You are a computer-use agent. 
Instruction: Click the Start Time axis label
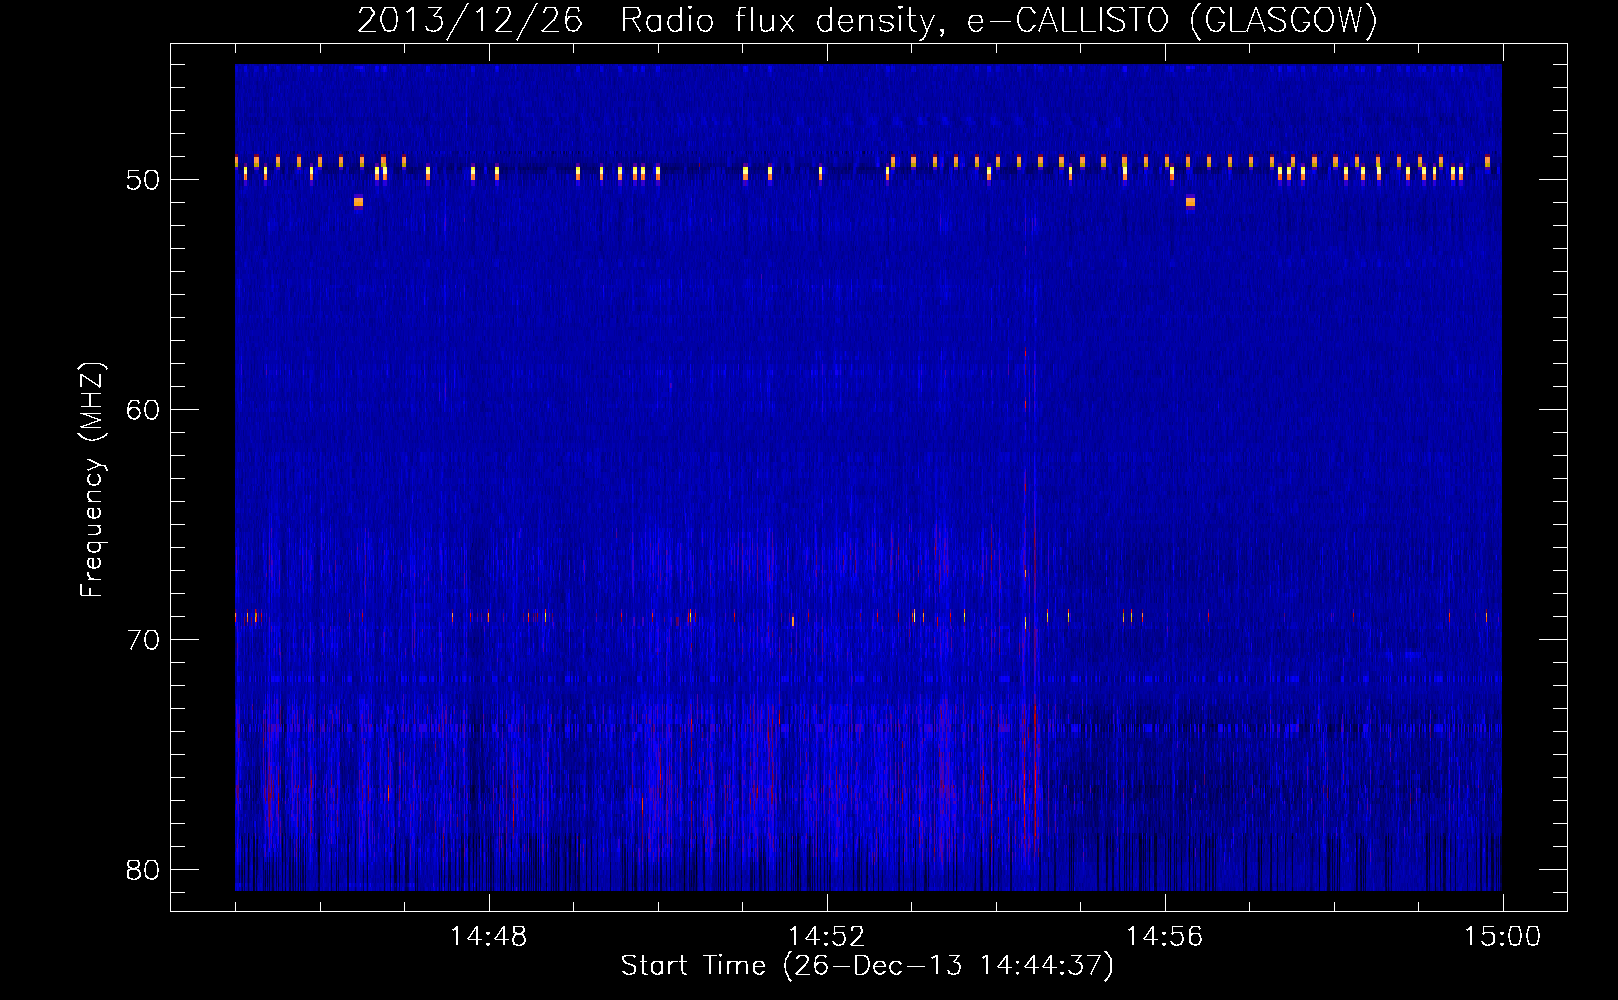pyautogui.click(x=867, y=966)
